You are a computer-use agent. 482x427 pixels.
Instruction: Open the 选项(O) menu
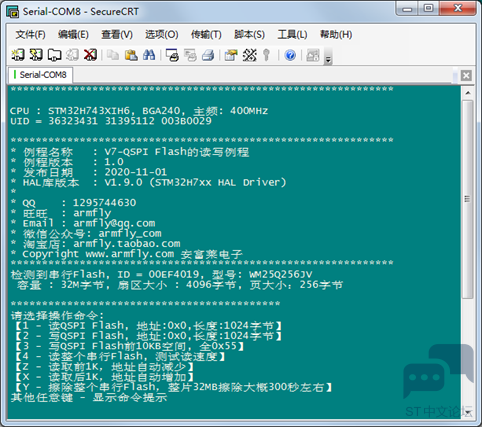point(162,34)
